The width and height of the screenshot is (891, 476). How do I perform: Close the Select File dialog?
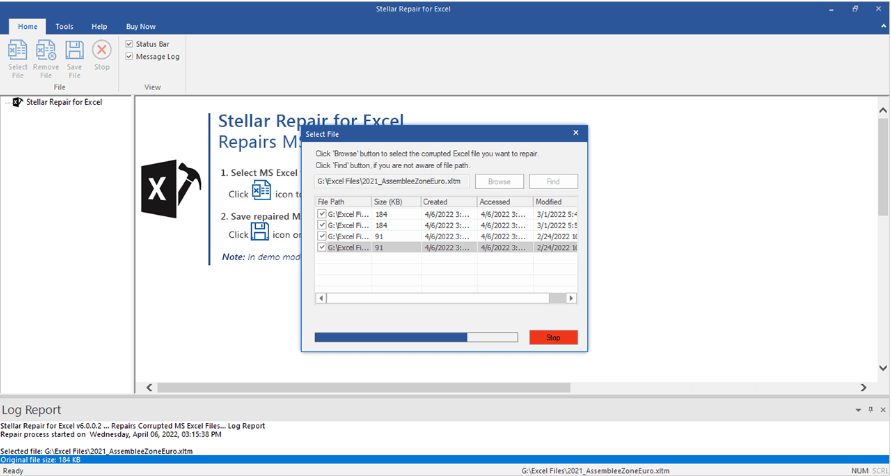[576, 133]
